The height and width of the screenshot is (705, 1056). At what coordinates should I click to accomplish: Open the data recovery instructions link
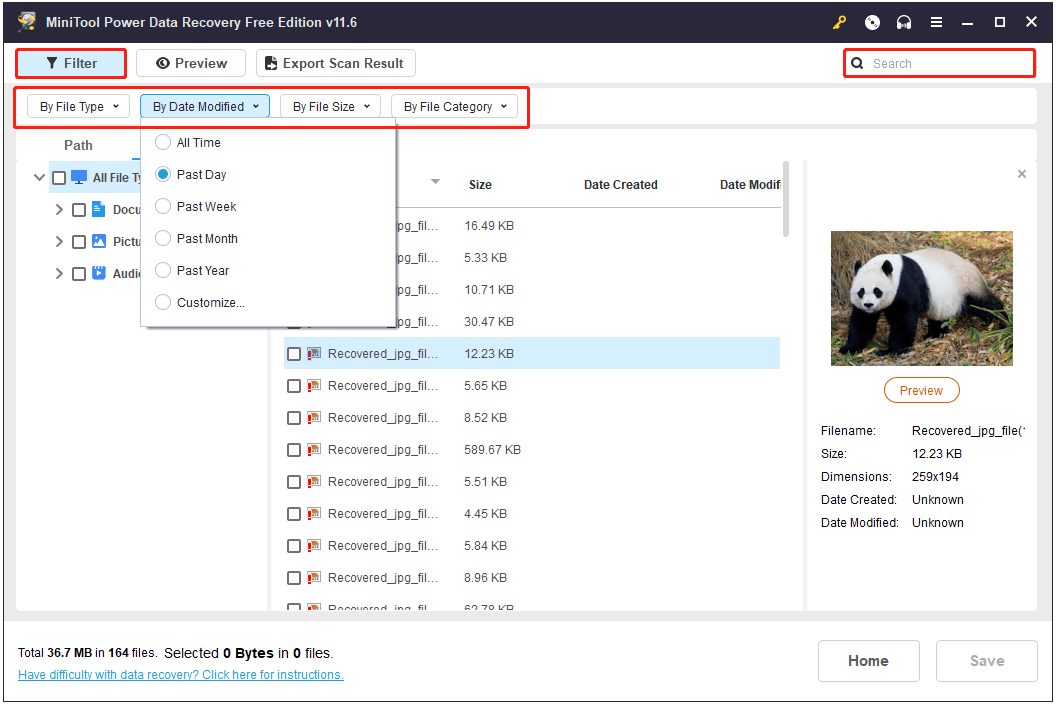coord(181,675)
